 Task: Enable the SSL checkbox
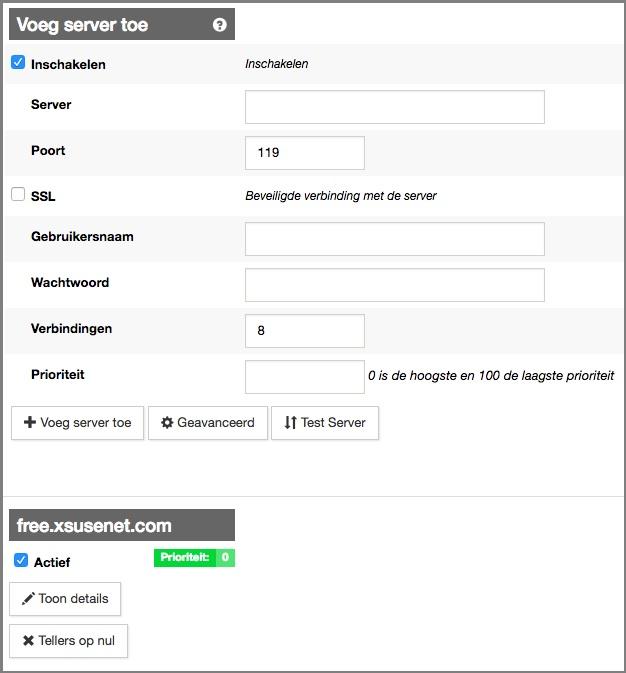[x=18, y=195]
